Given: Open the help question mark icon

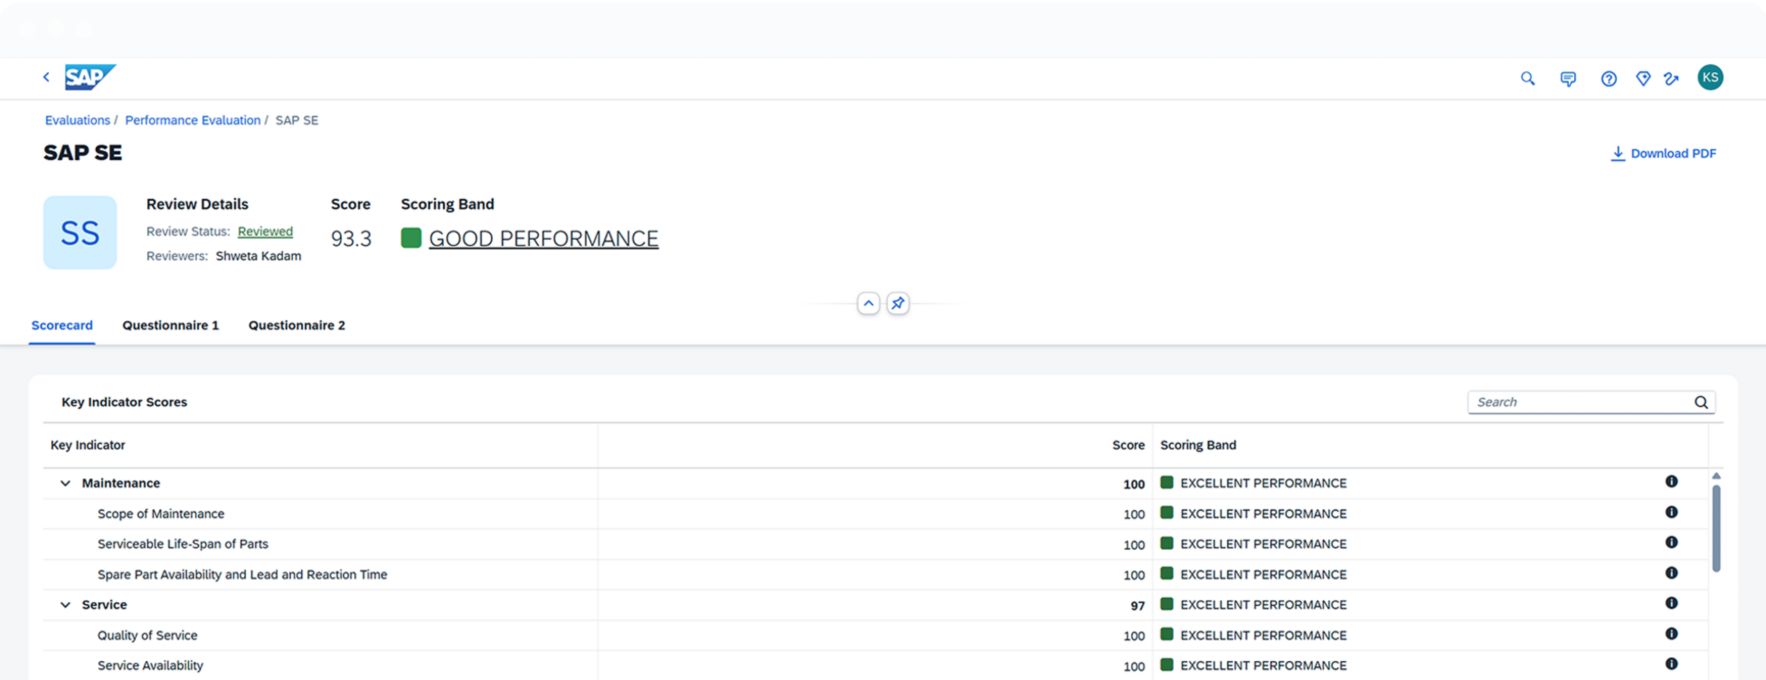Looking at the screenshot, I should pos(1608,78).
